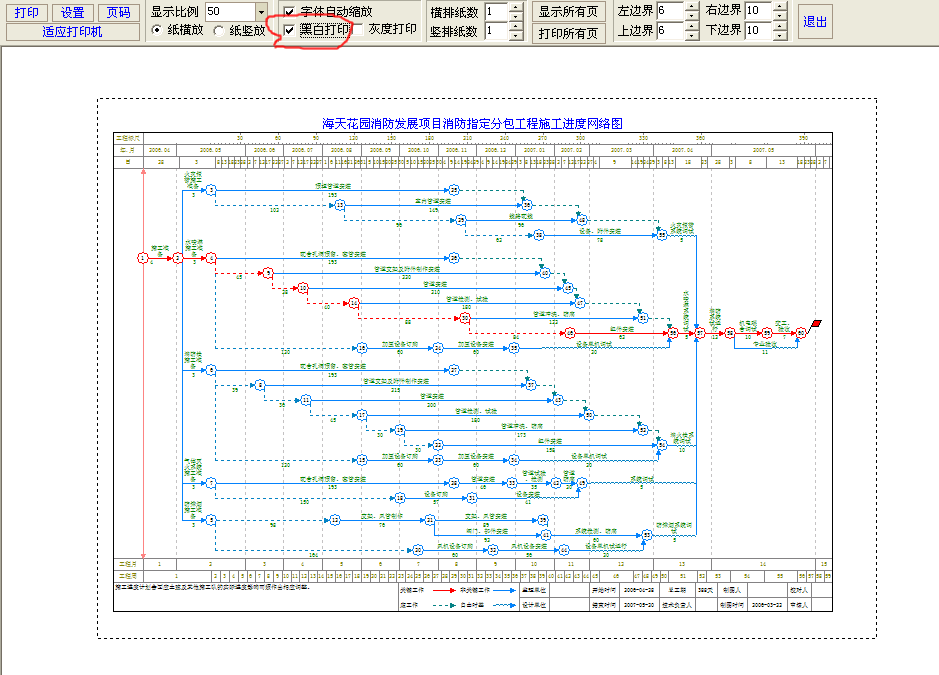Toggle the 字体自动缩放 checkbox
This screenshot has width=939, height=675.
pos(289,11)
